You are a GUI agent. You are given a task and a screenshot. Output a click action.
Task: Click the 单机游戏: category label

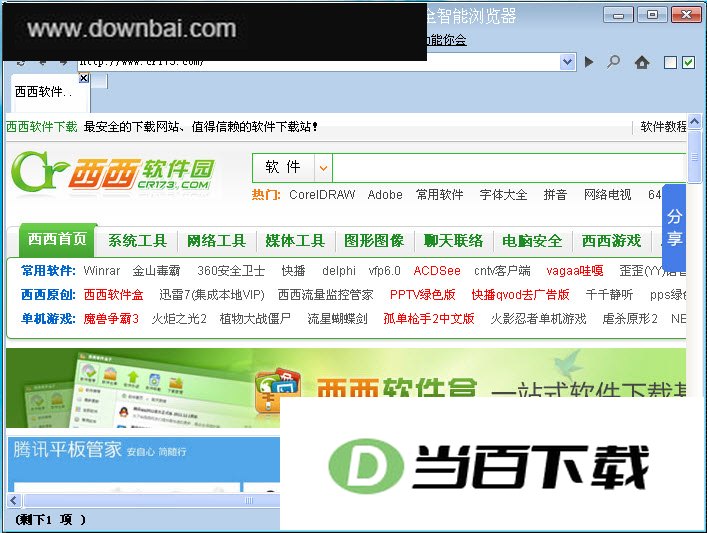(48, 319)
